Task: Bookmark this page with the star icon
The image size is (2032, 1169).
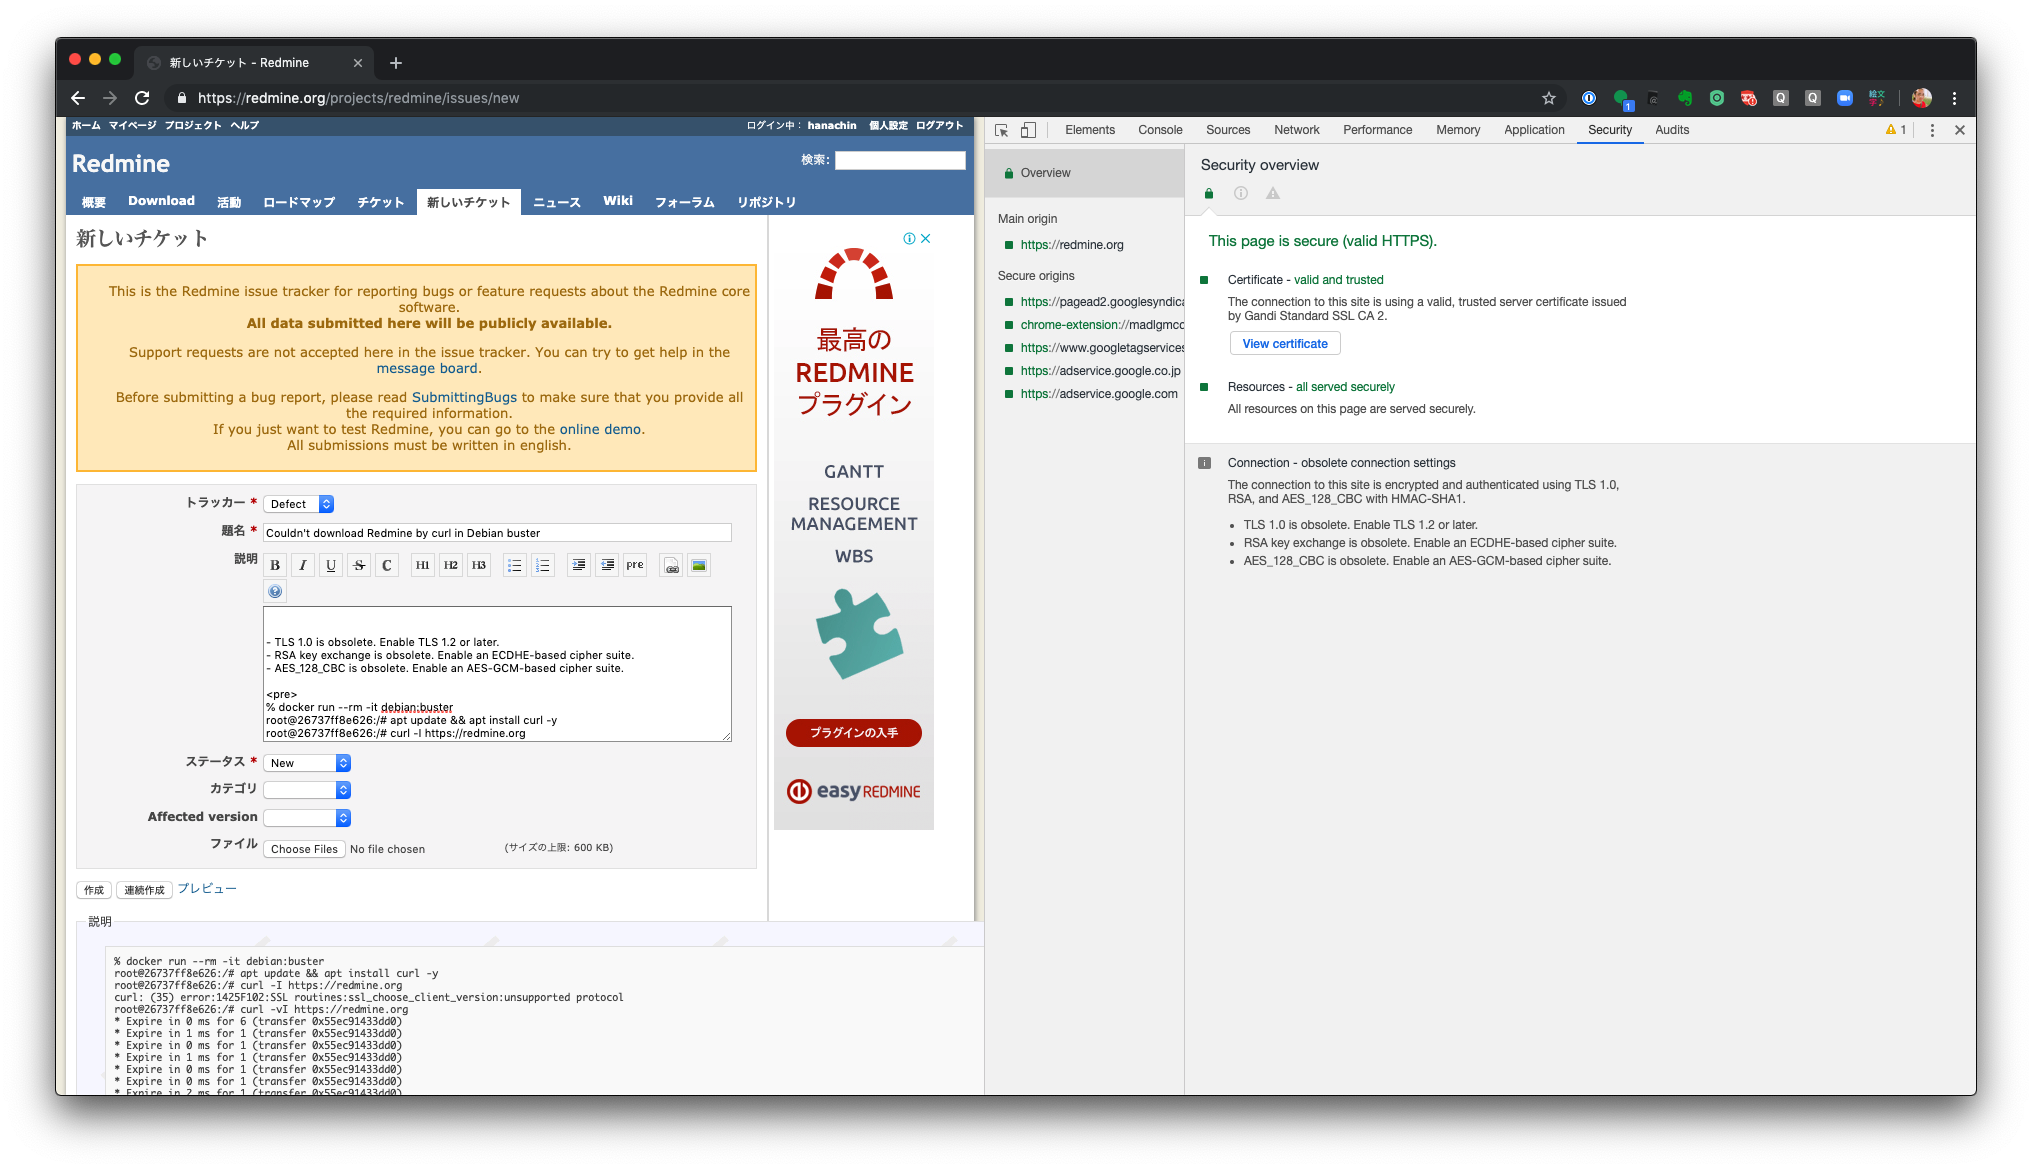Action: 1549,98
